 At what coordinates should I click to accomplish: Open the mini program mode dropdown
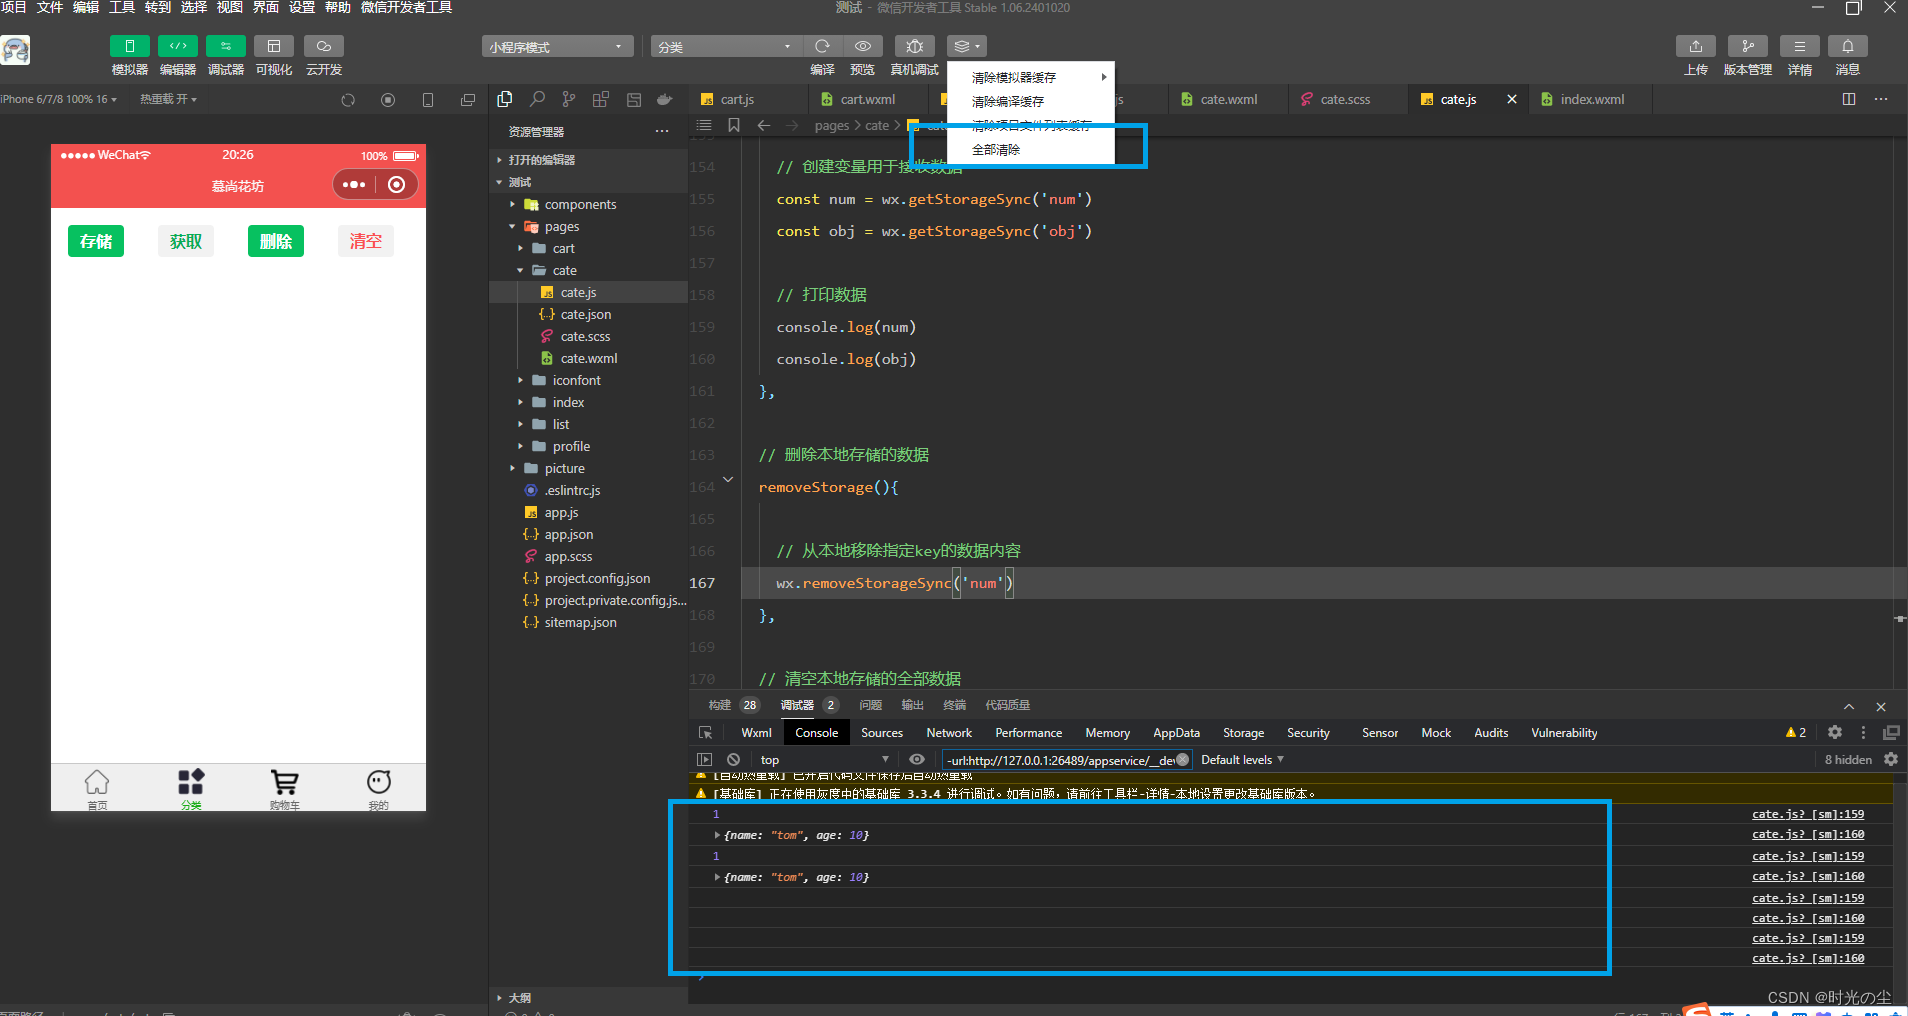(x=557, y=47)
